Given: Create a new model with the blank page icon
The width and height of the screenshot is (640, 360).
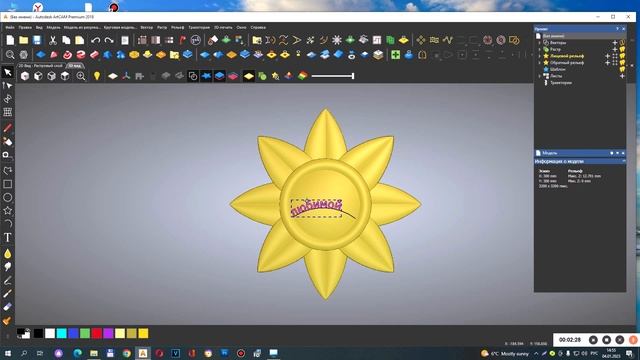Looking at the screenshot, I should (10, 40).
